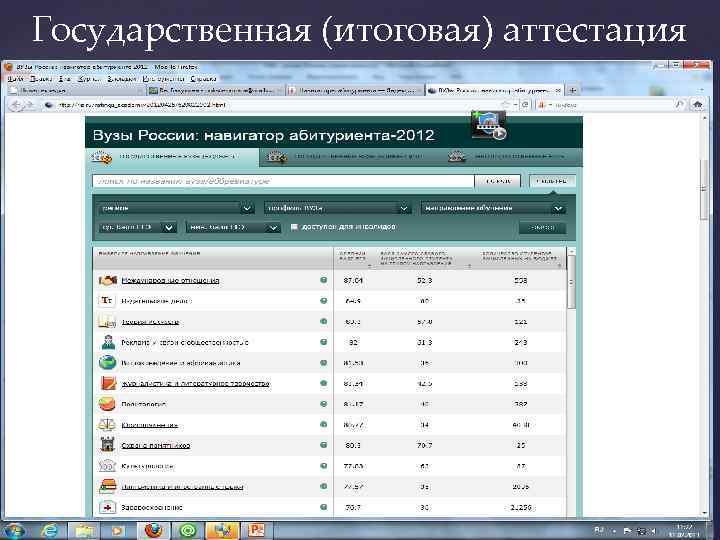This screenshot has height=540, width=720.
Task: Open the 'ср. балл ЕГЭ' dropdown
Action: click(x=137, y=227)
